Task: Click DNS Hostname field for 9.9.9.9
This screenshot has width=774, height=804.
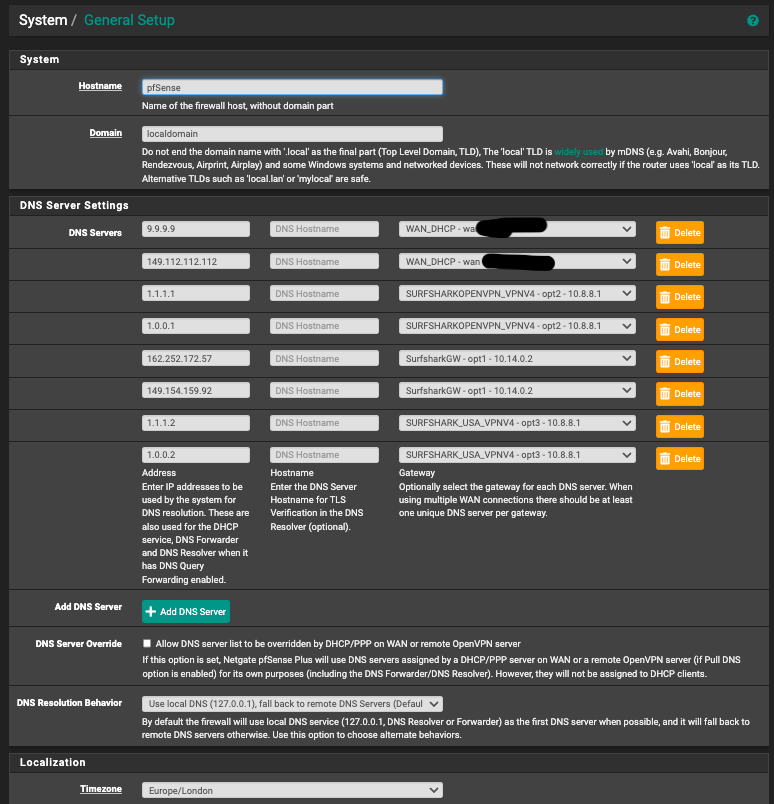Action: click(324, 229)
